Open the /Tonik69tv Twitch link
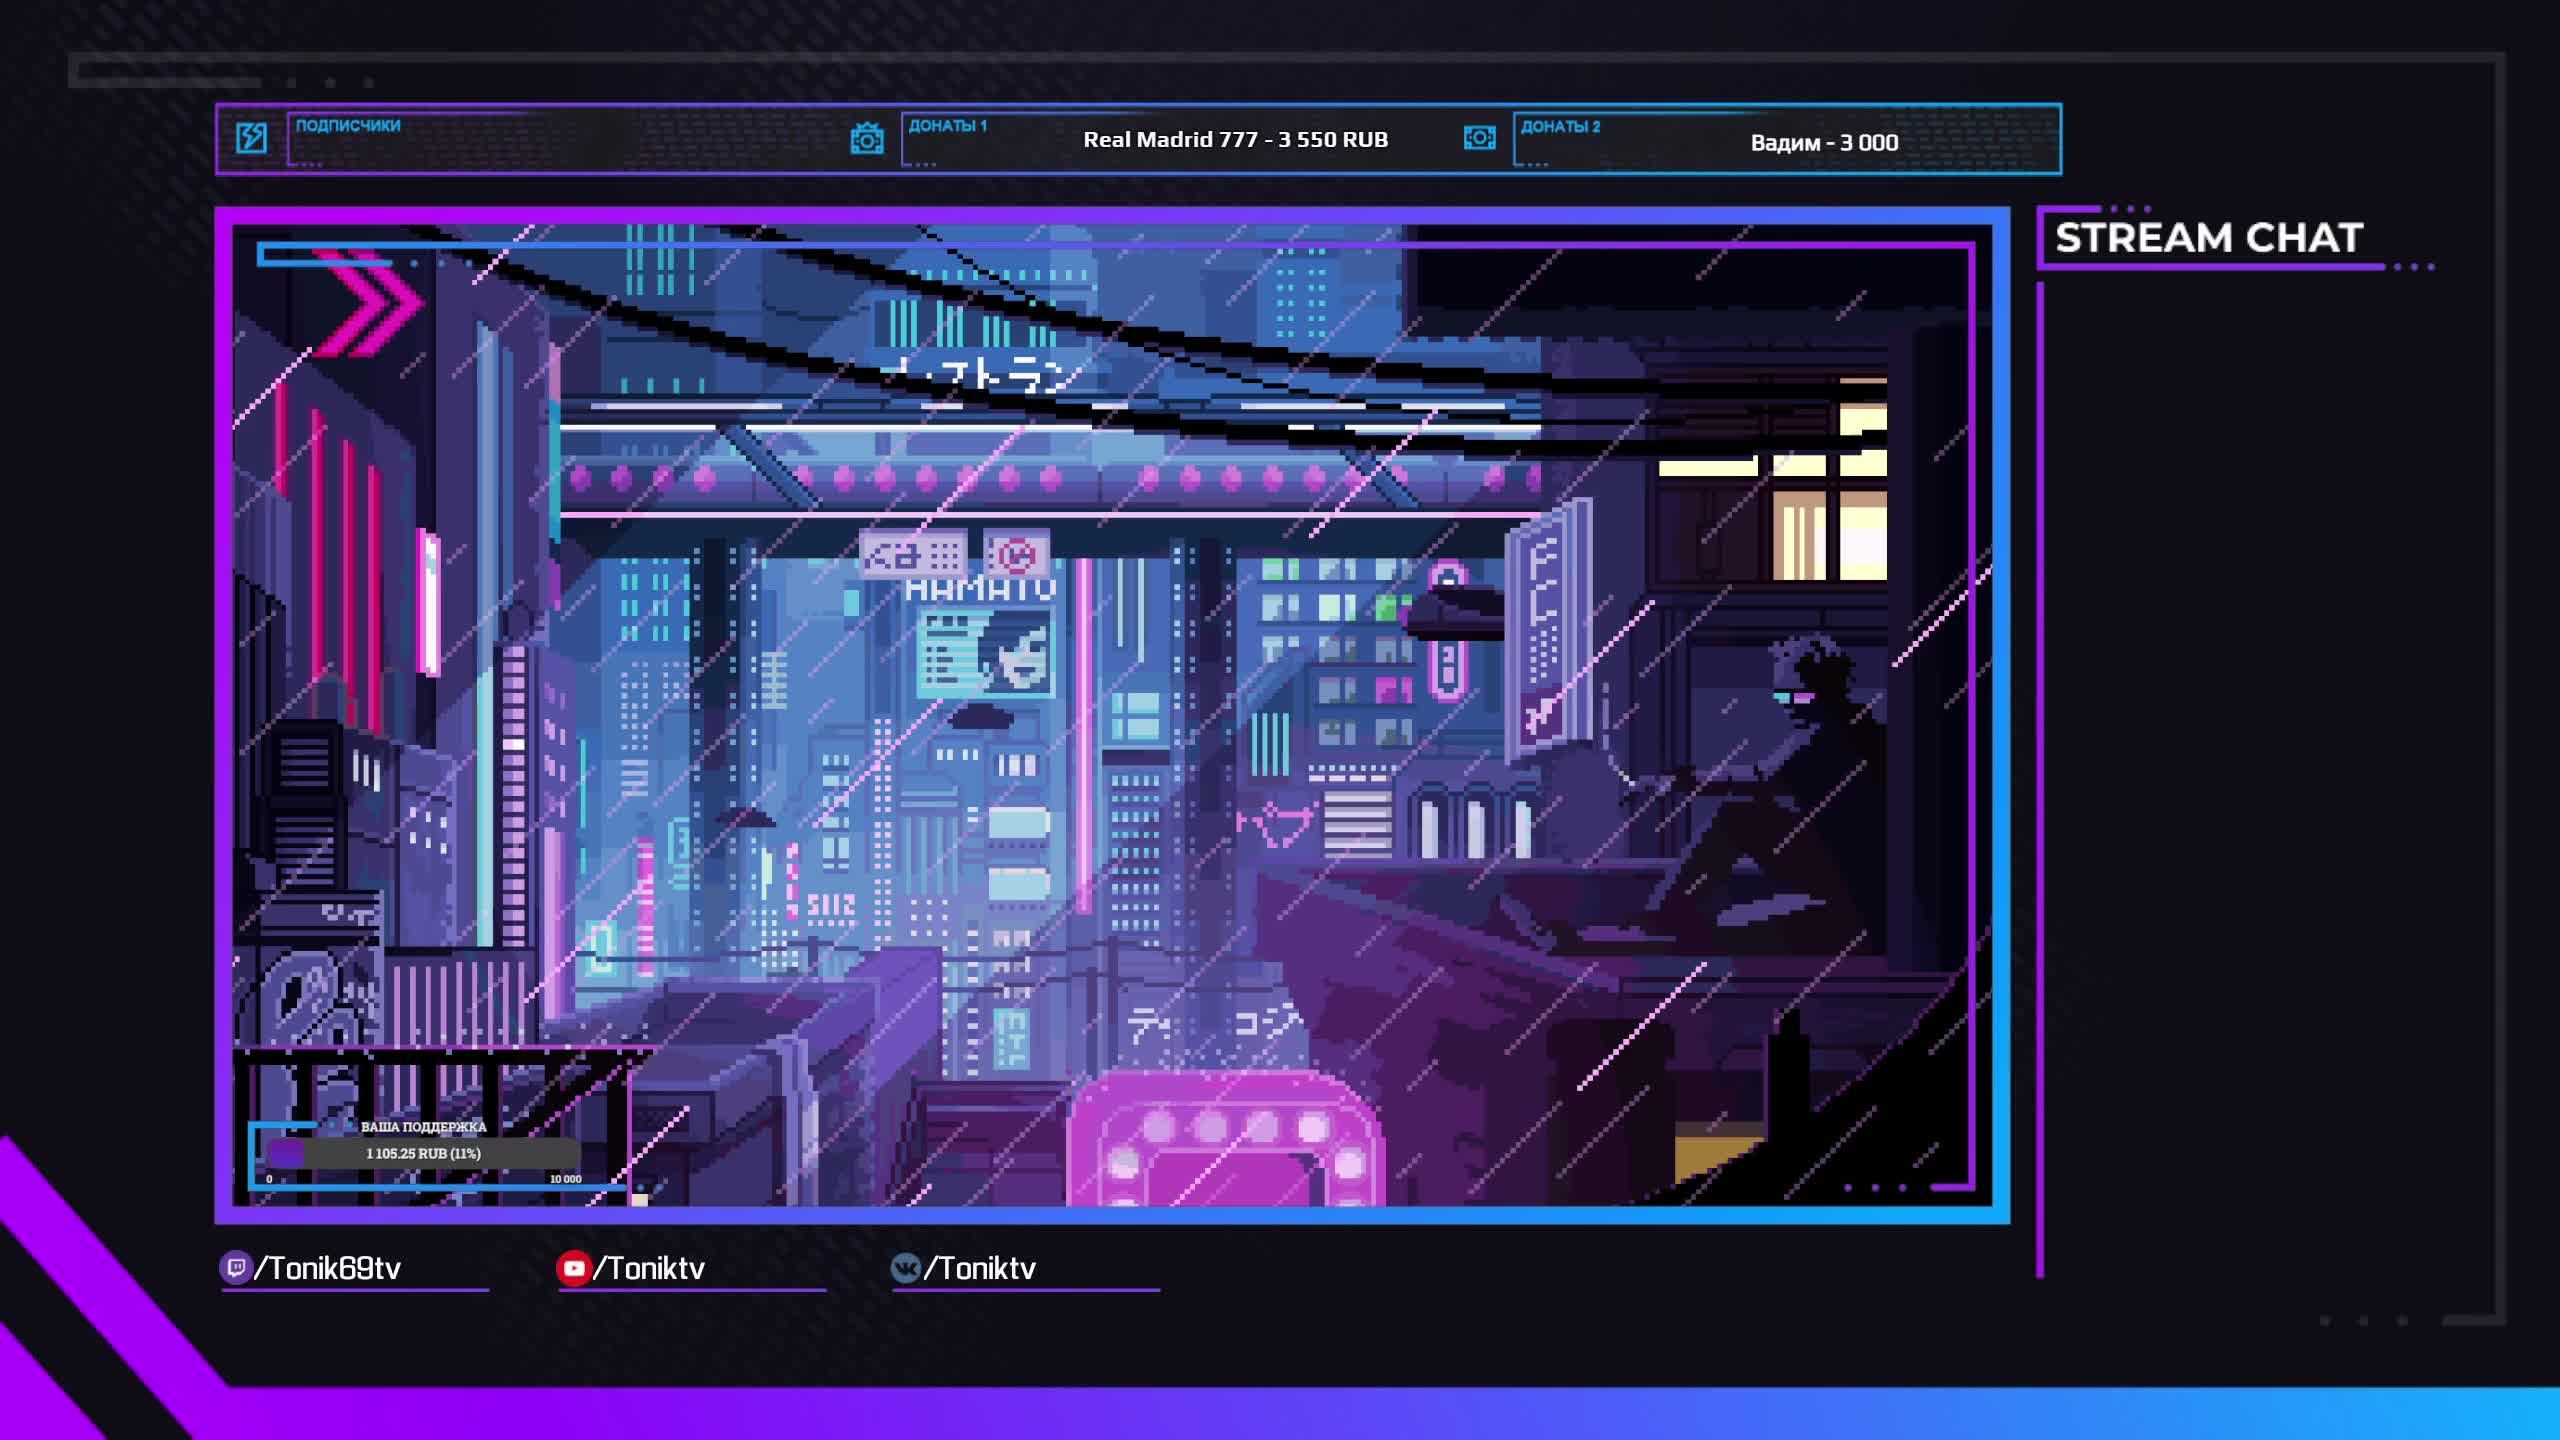The image size is (2560, 1440). click(327, 1269)
